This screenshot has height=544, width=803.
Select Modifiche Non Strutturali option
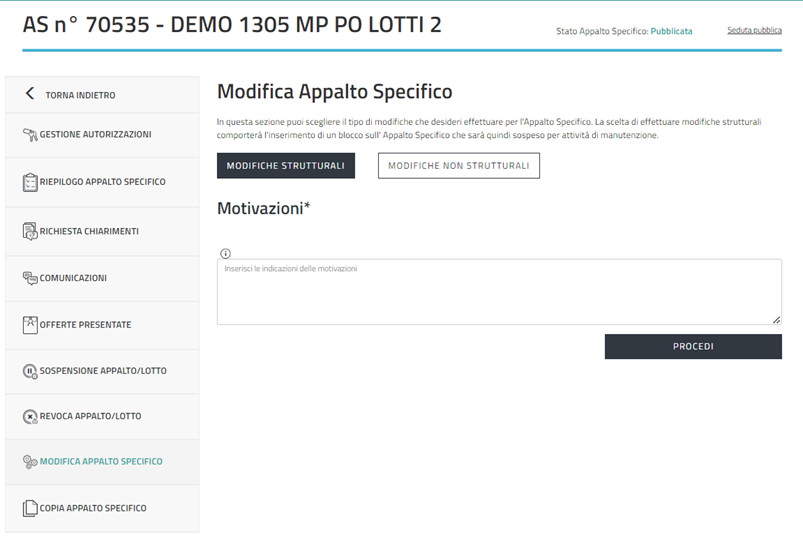tap(458, 166)
